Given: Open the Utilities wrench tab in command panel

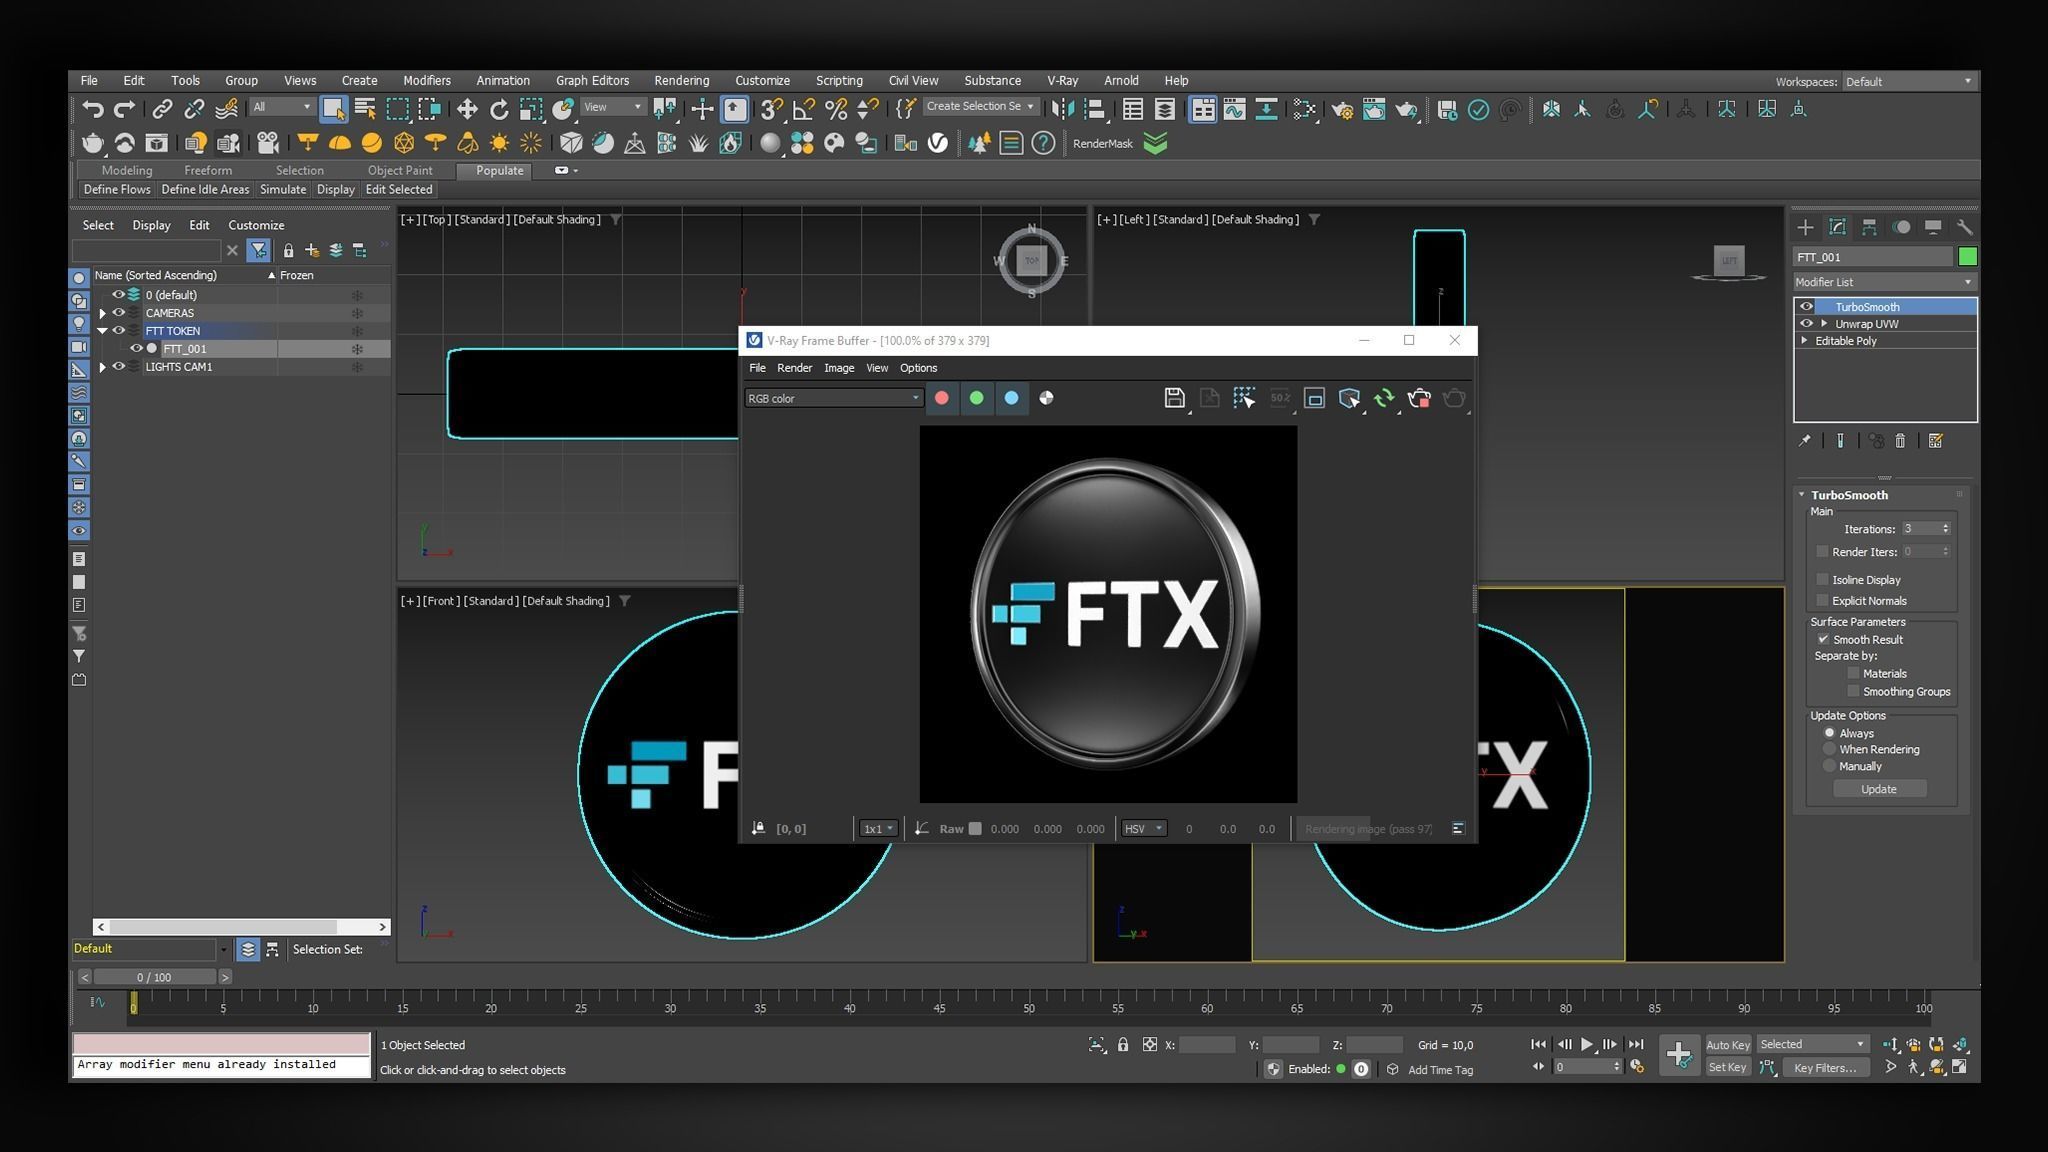Looking at the screenshot, I should pos(1964,227).
